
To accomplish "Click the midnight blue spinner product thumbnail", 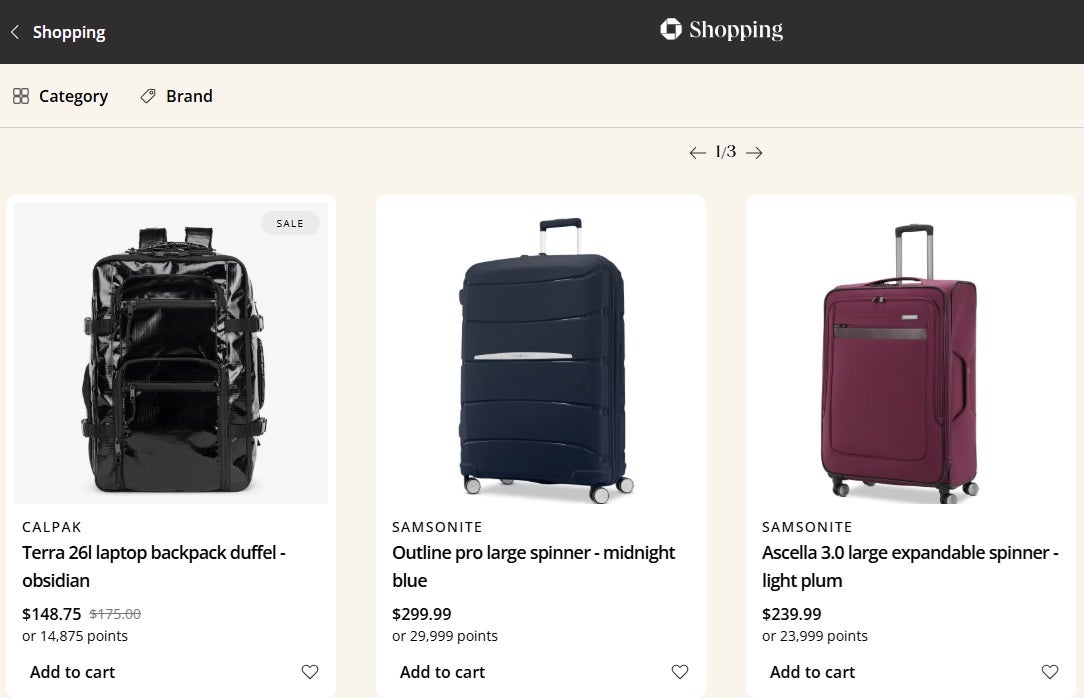I will click(540, 352).
